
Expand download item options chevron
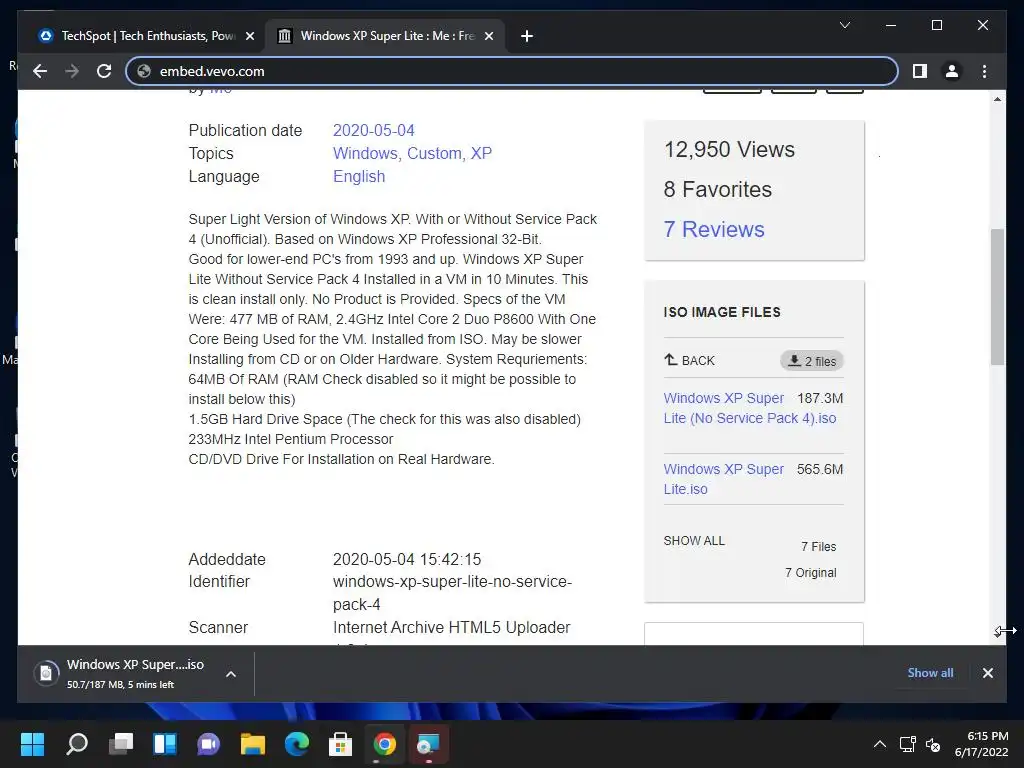(231, 674)
